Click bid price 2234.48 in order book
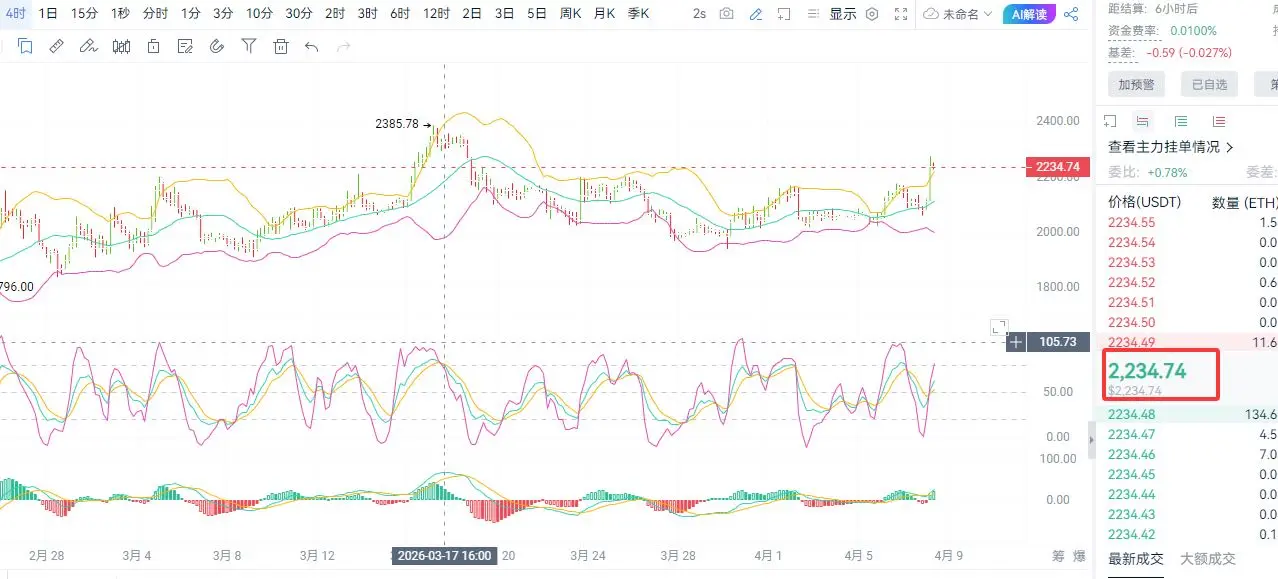The width and height of the screenshot is (1278, 579). click(x=1132, y=414)
